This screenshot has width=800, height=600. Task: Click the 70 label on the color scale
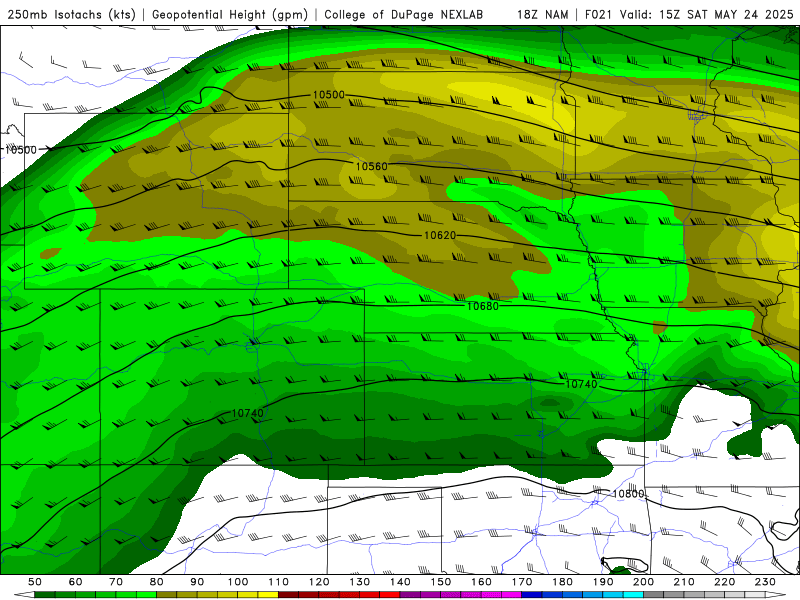point(116,582)
